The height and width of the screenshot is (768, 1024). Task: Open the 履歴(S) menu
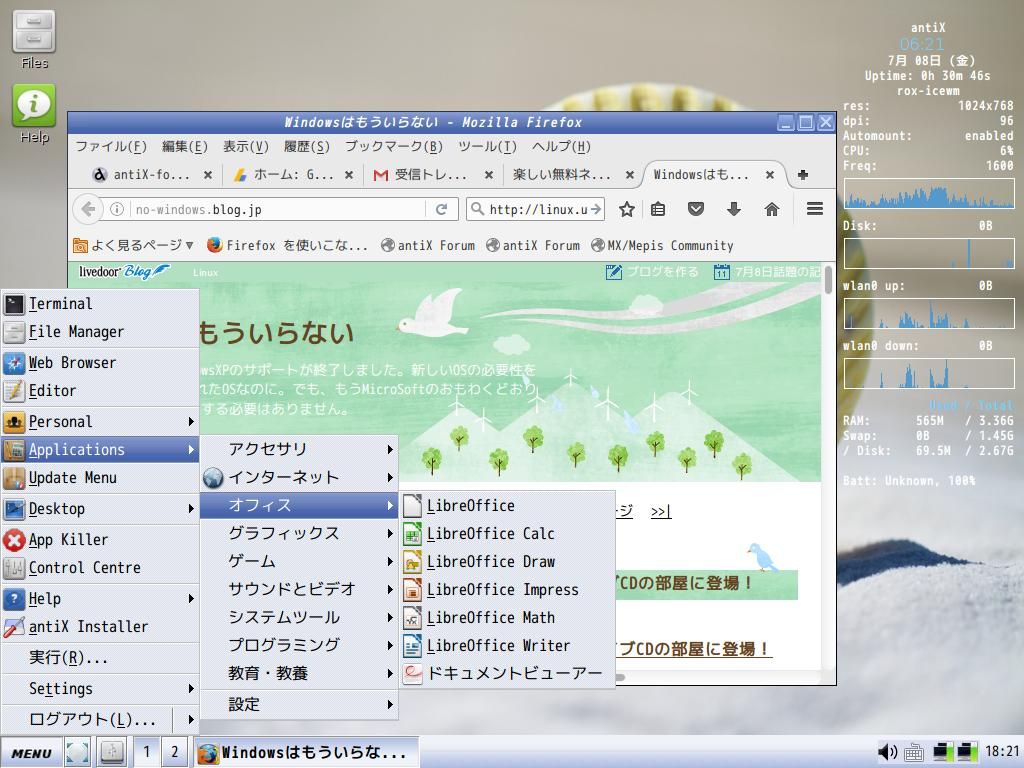pos(306,146)
